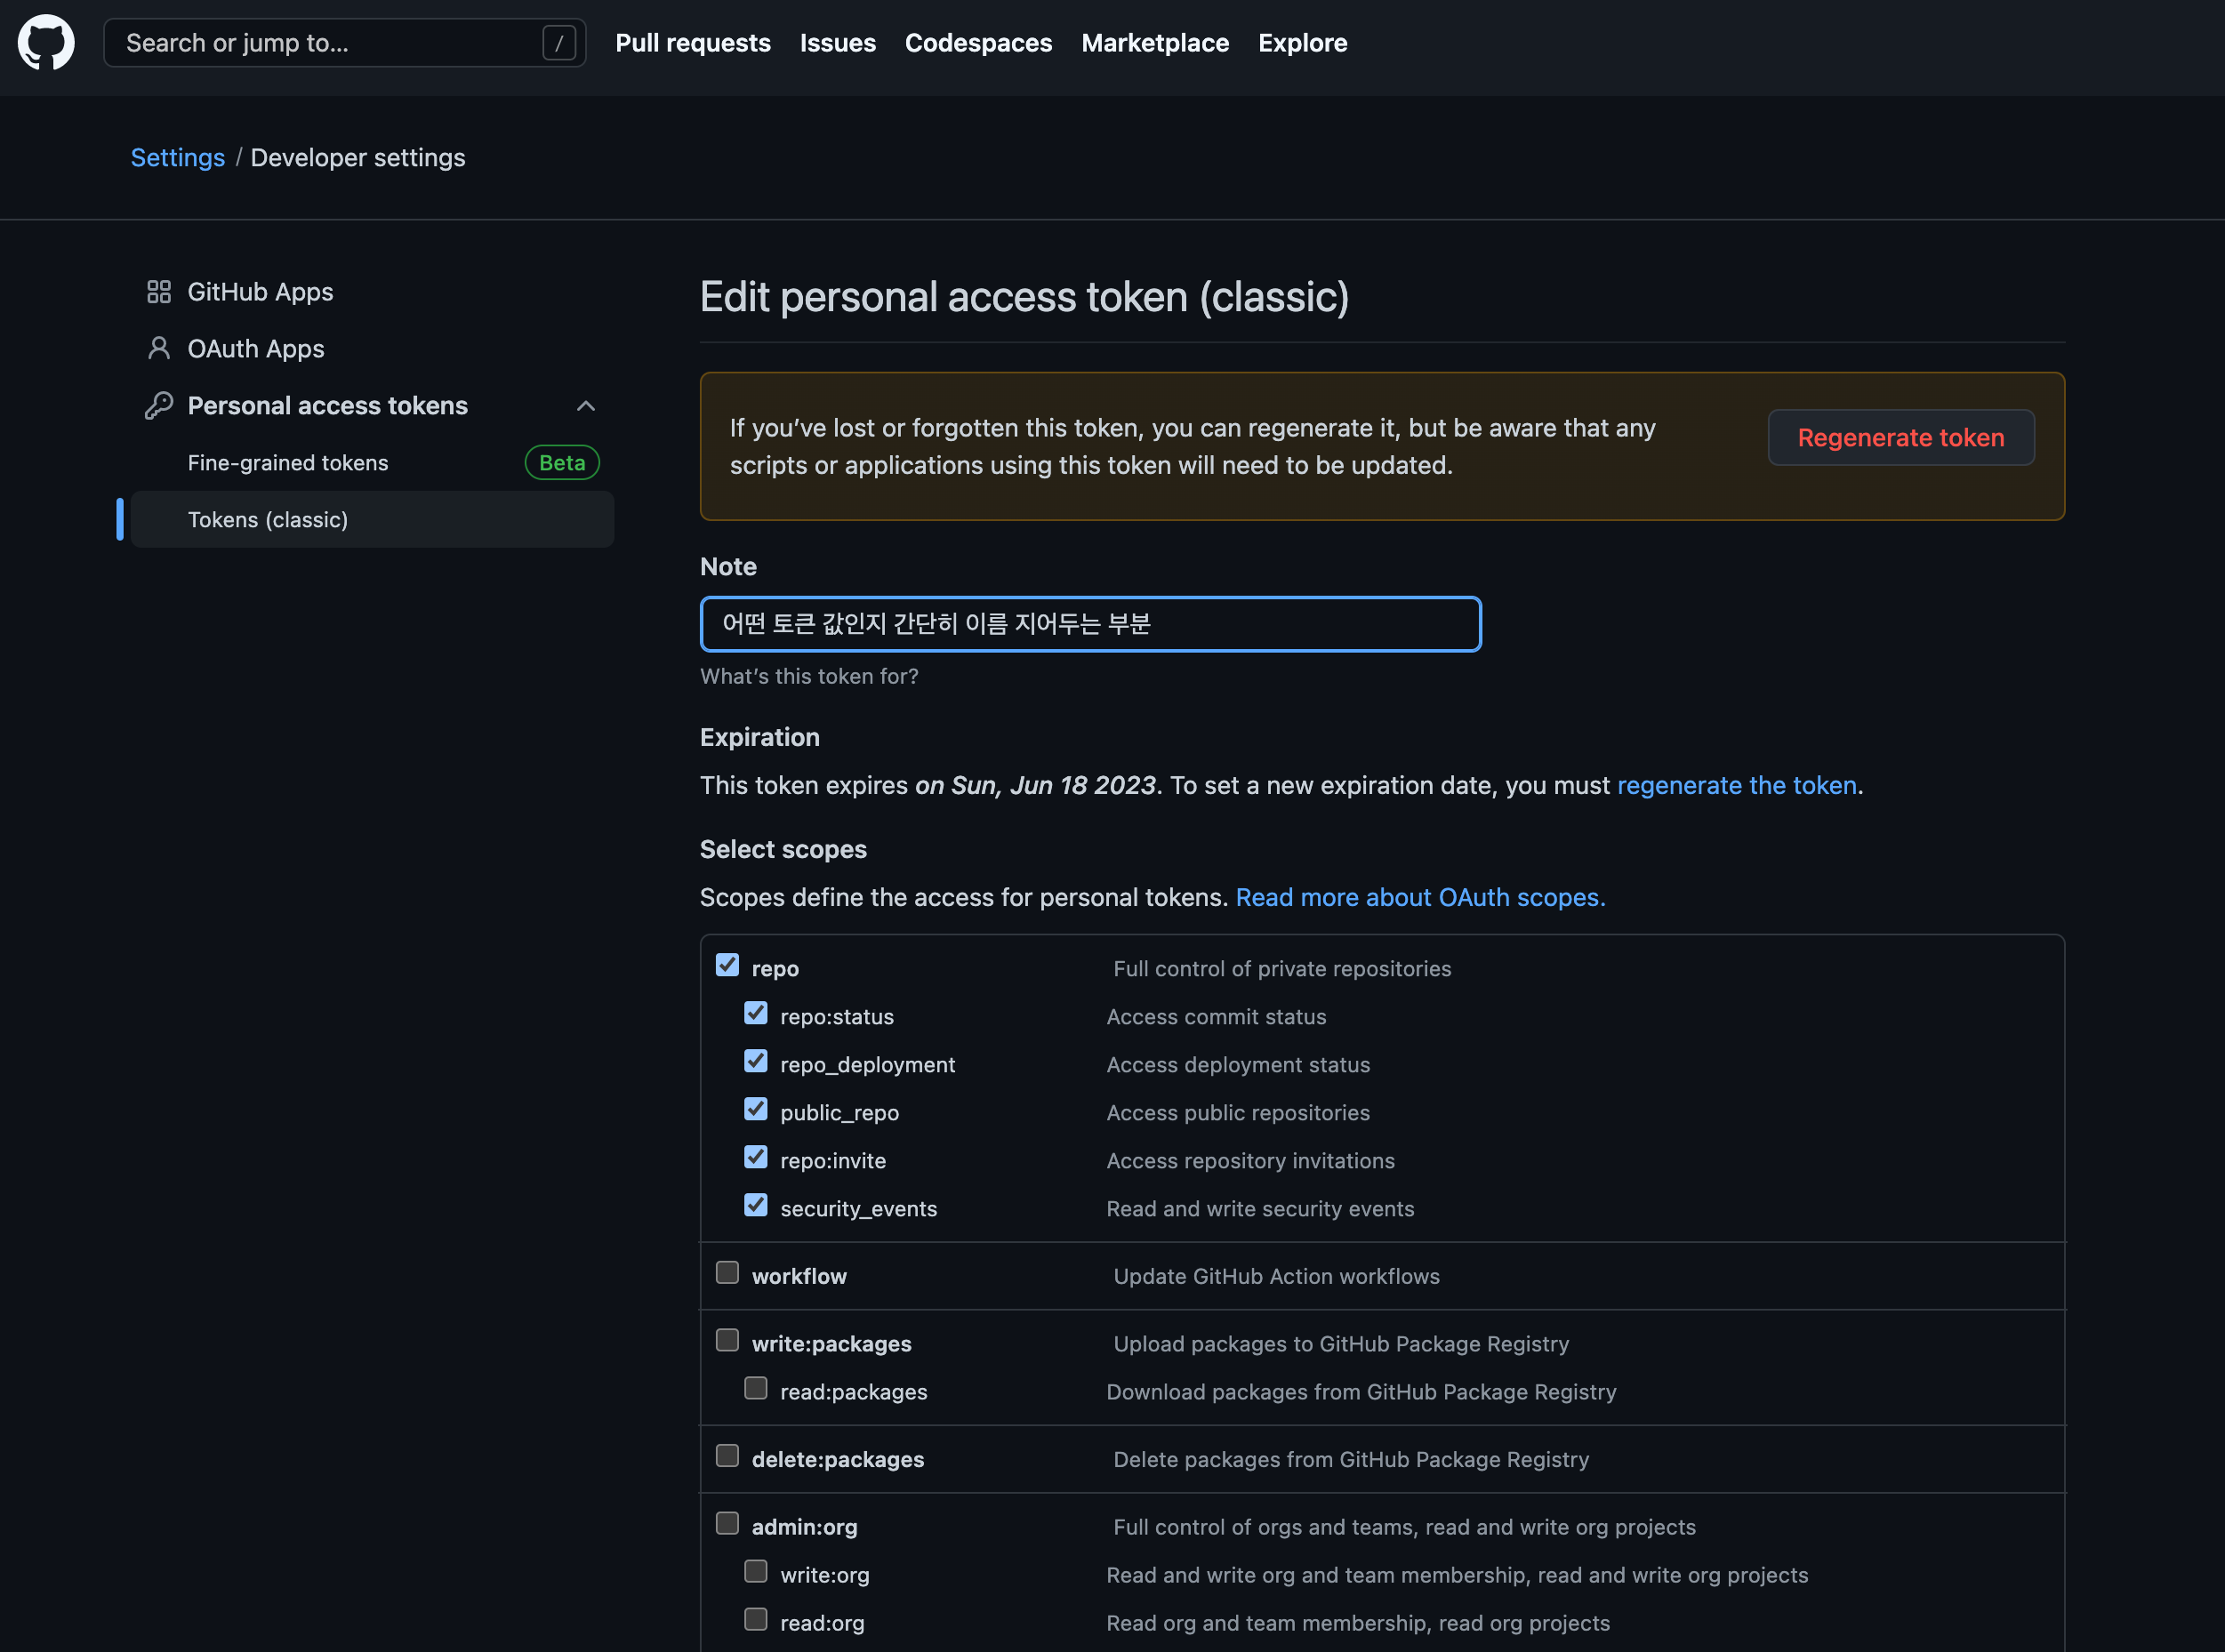2225x1652 pixels.
Task: Uncheck the security_events sub-scope
Action: [x=755, y=1206]
